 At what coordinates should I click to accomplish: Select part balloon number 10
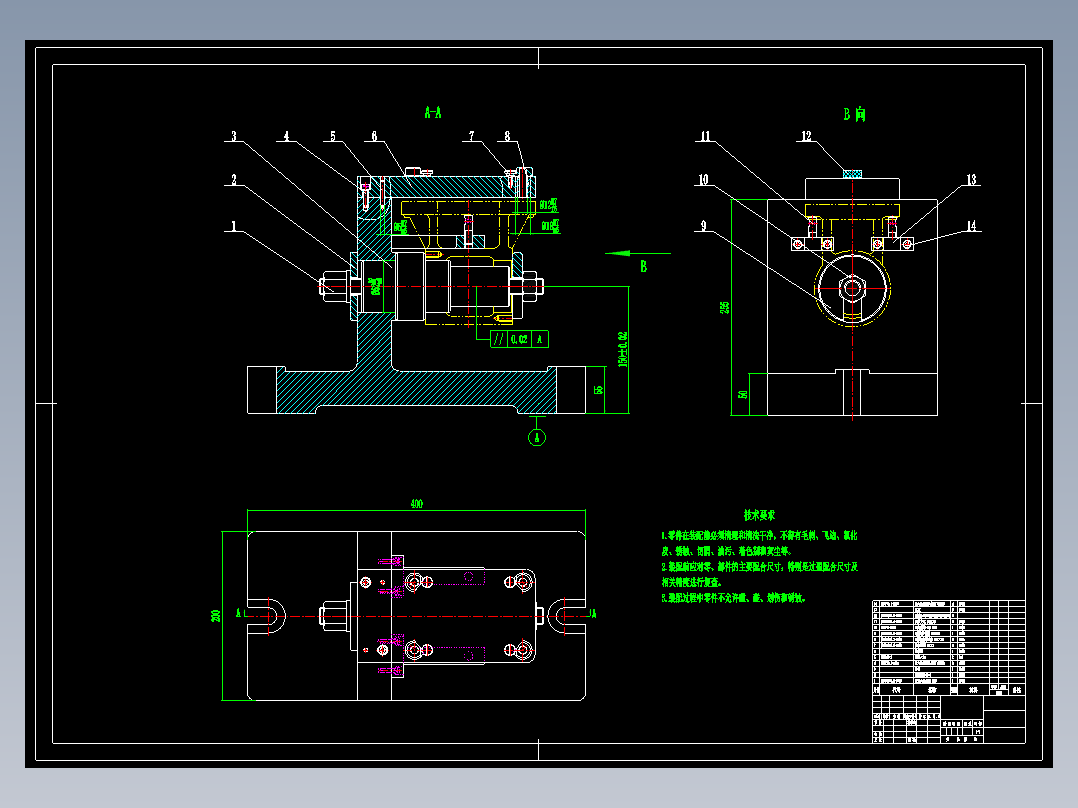click(x=703, y=179)
